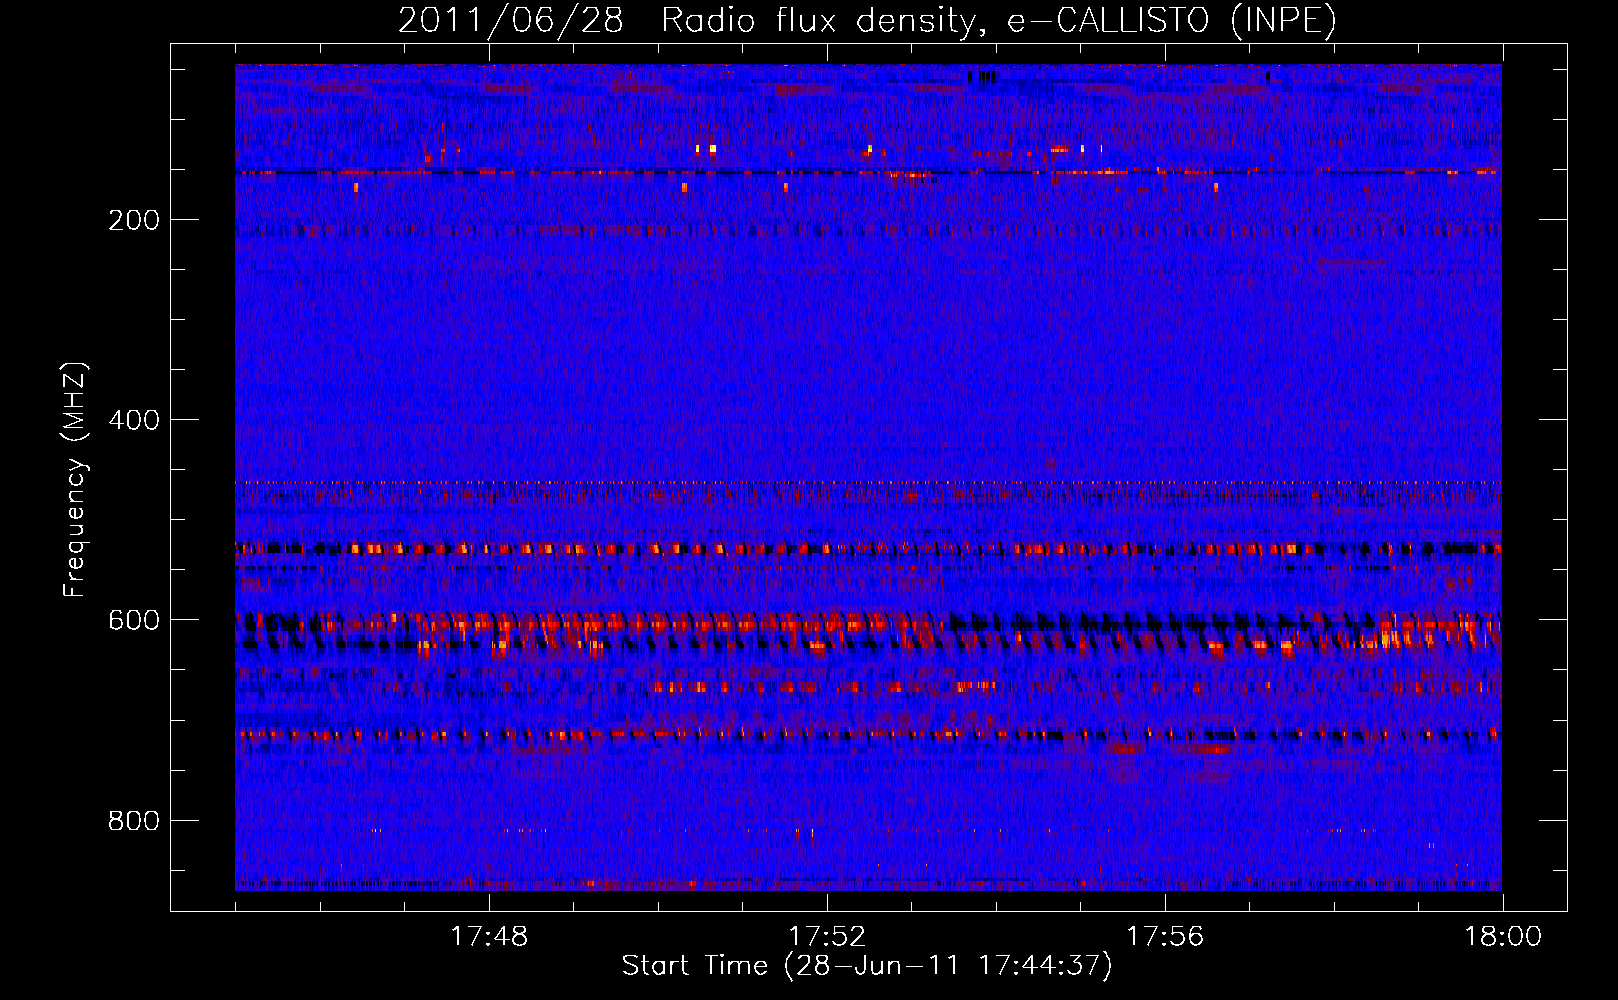Click the 17:48 time tick label
1618x1000 pixels.
(489, 937)
